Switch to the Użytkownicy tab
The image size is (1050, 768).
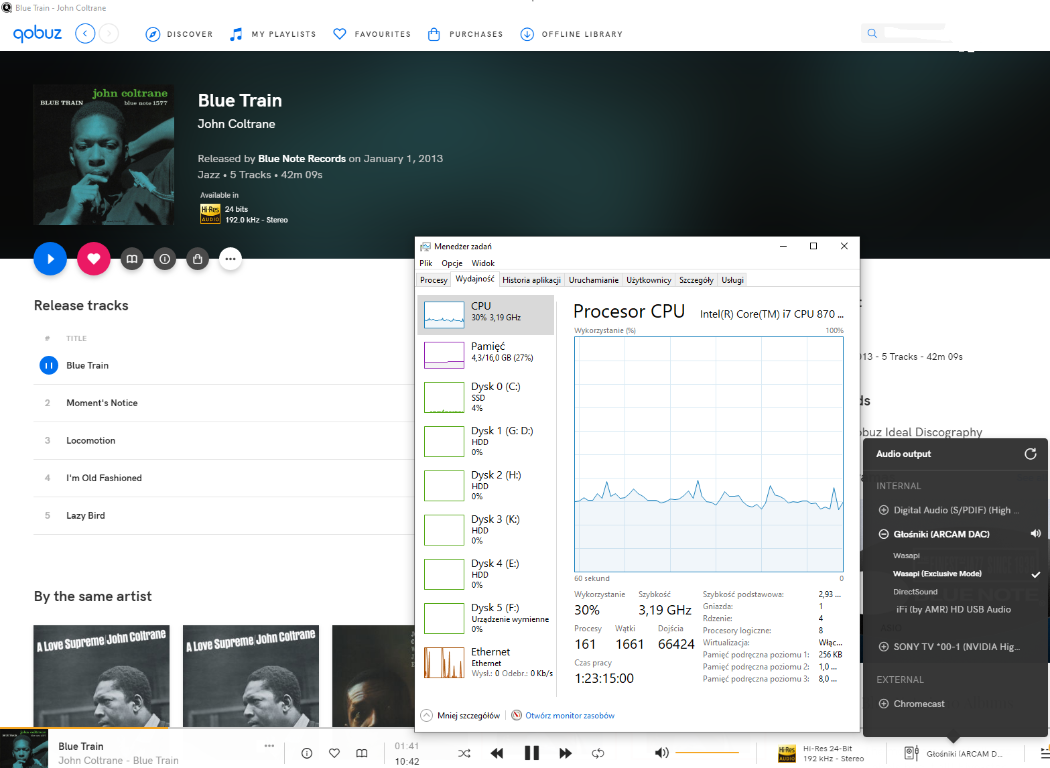[x=649, y=280]
